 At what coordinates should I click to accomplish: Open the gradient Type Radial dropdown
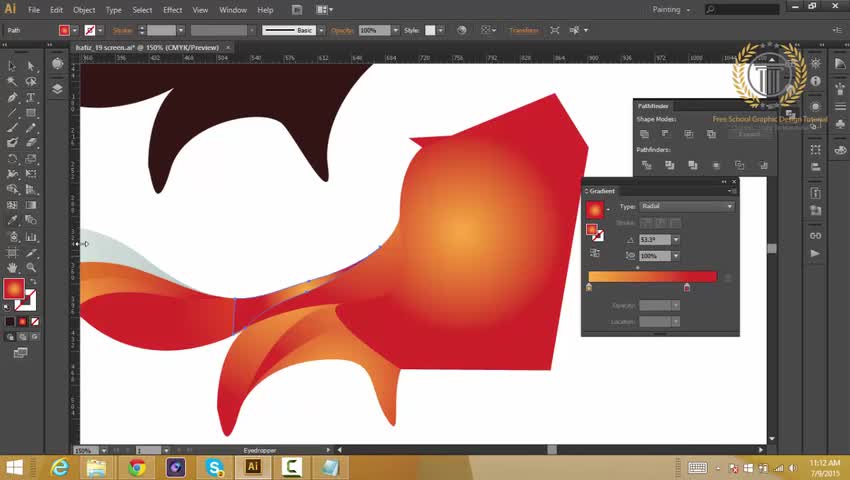687,206
